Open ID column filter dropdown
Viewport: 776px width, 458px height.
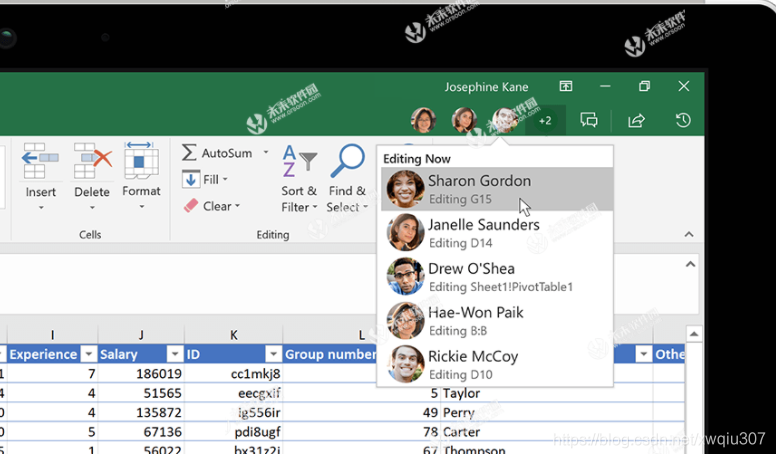tap(273, 354)
